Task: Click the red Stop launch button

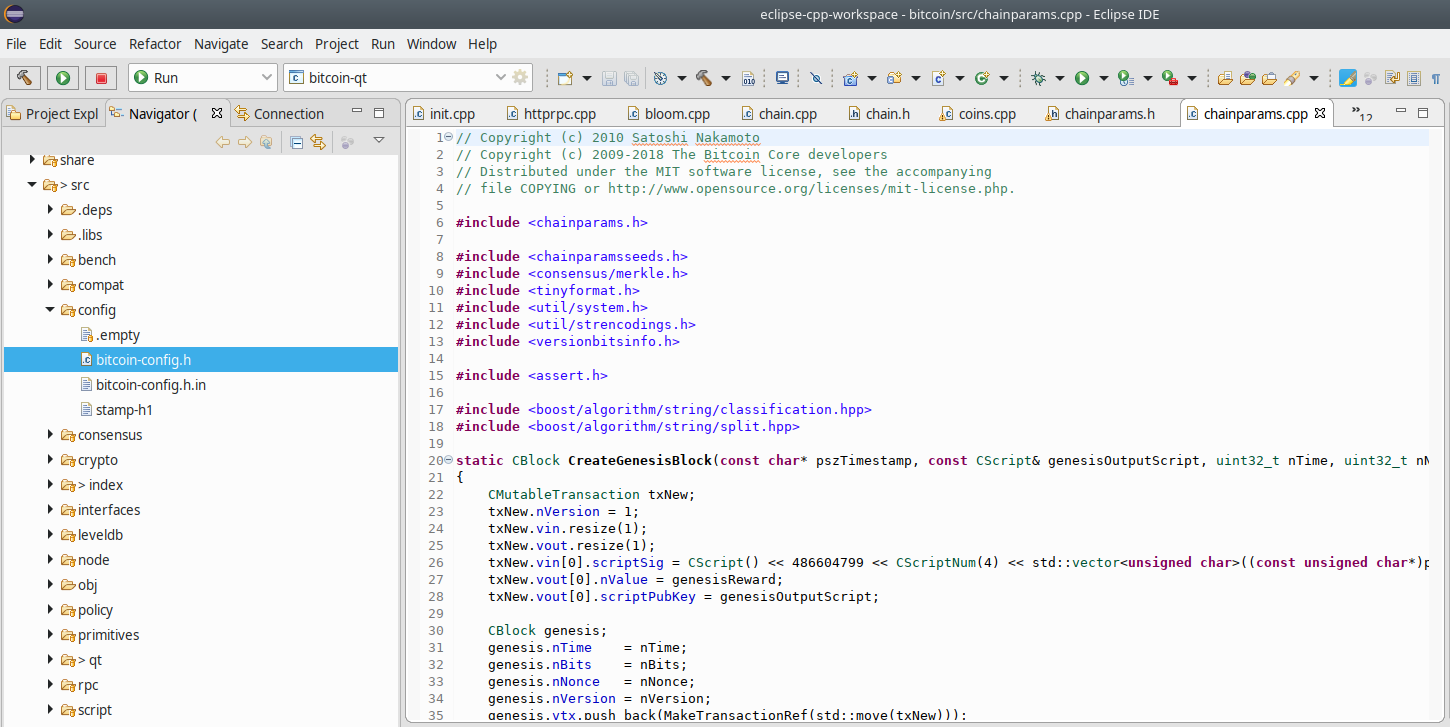Action: coord(100,77)
